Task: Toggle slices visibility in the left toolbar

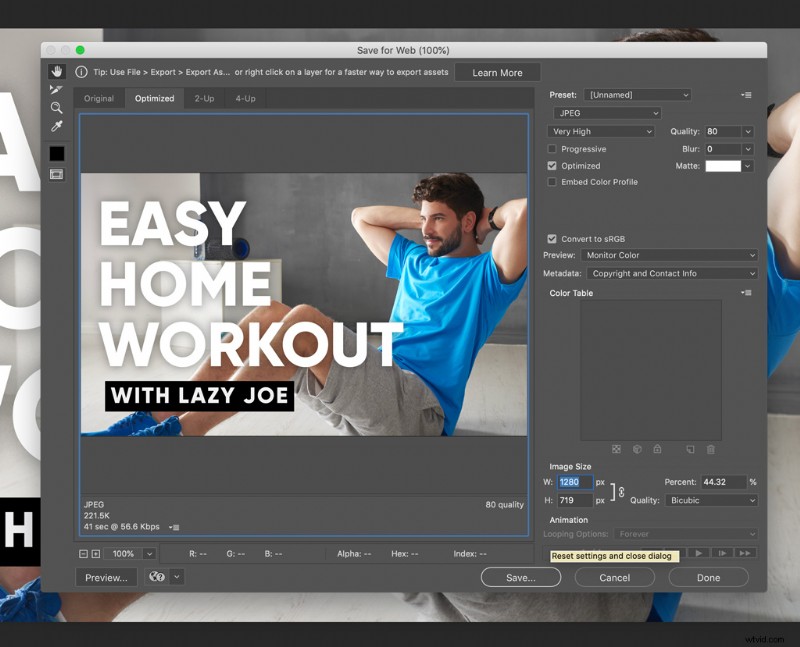Action: click(57, 172)
